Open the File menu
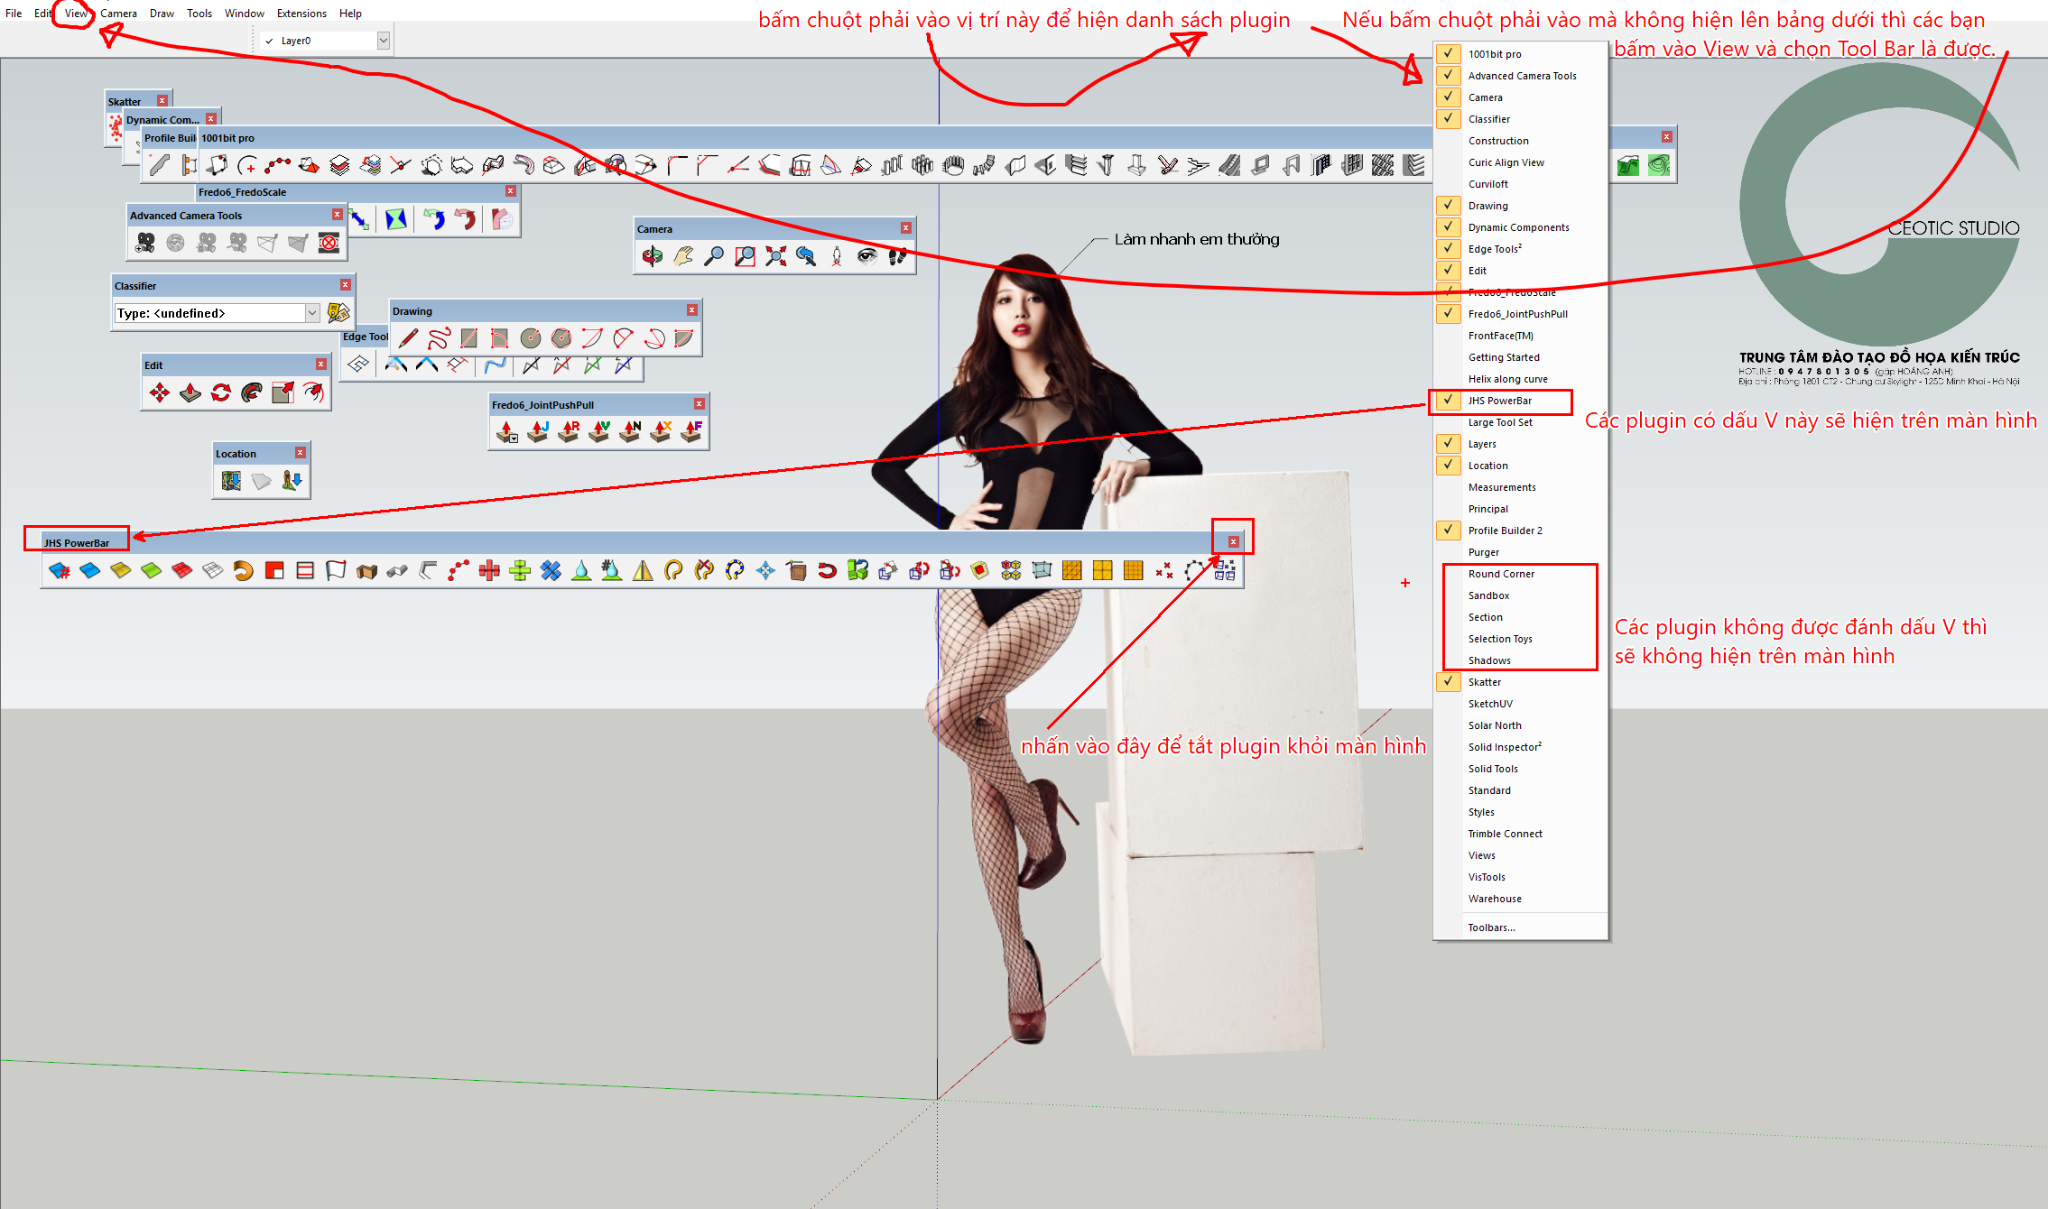This screenshot has height=1209, width=2048. coord(14,13)
